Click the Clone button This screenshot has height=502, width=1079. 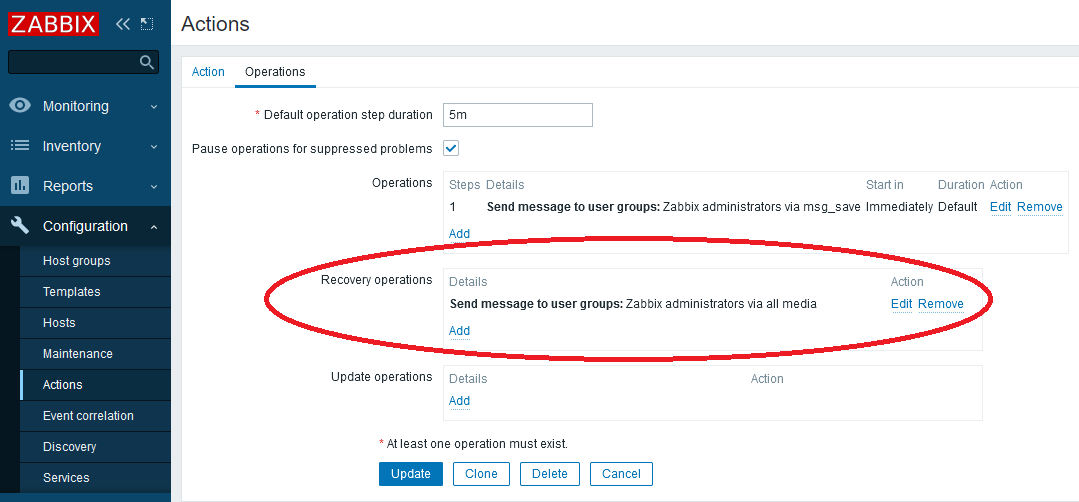click(481, 474)
